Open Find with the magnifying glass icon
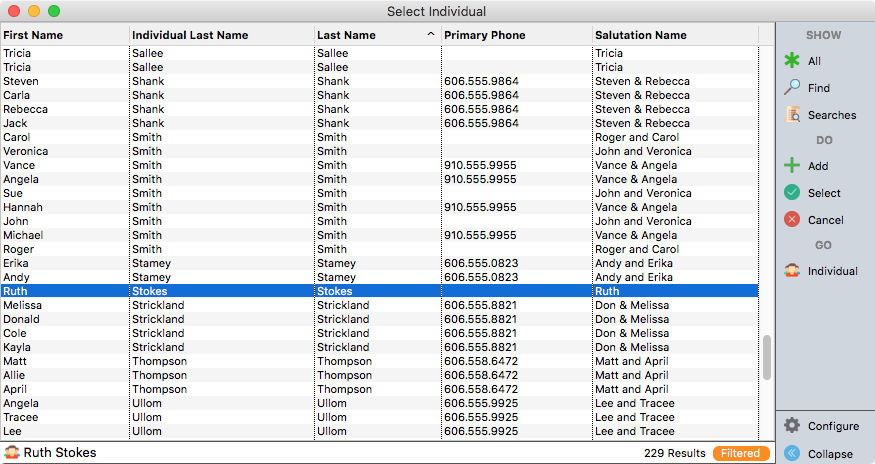Screen dimensions: 875x464 [792, 88]
